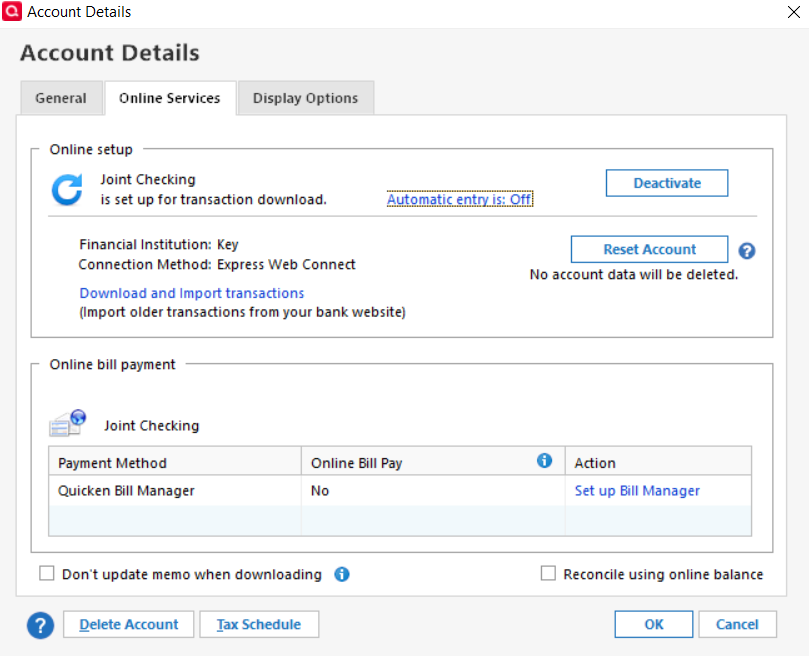The width and height of the screenshot is (809, 656).
Task: Click Quicken logo in title bar
Action: click(12, 11)
